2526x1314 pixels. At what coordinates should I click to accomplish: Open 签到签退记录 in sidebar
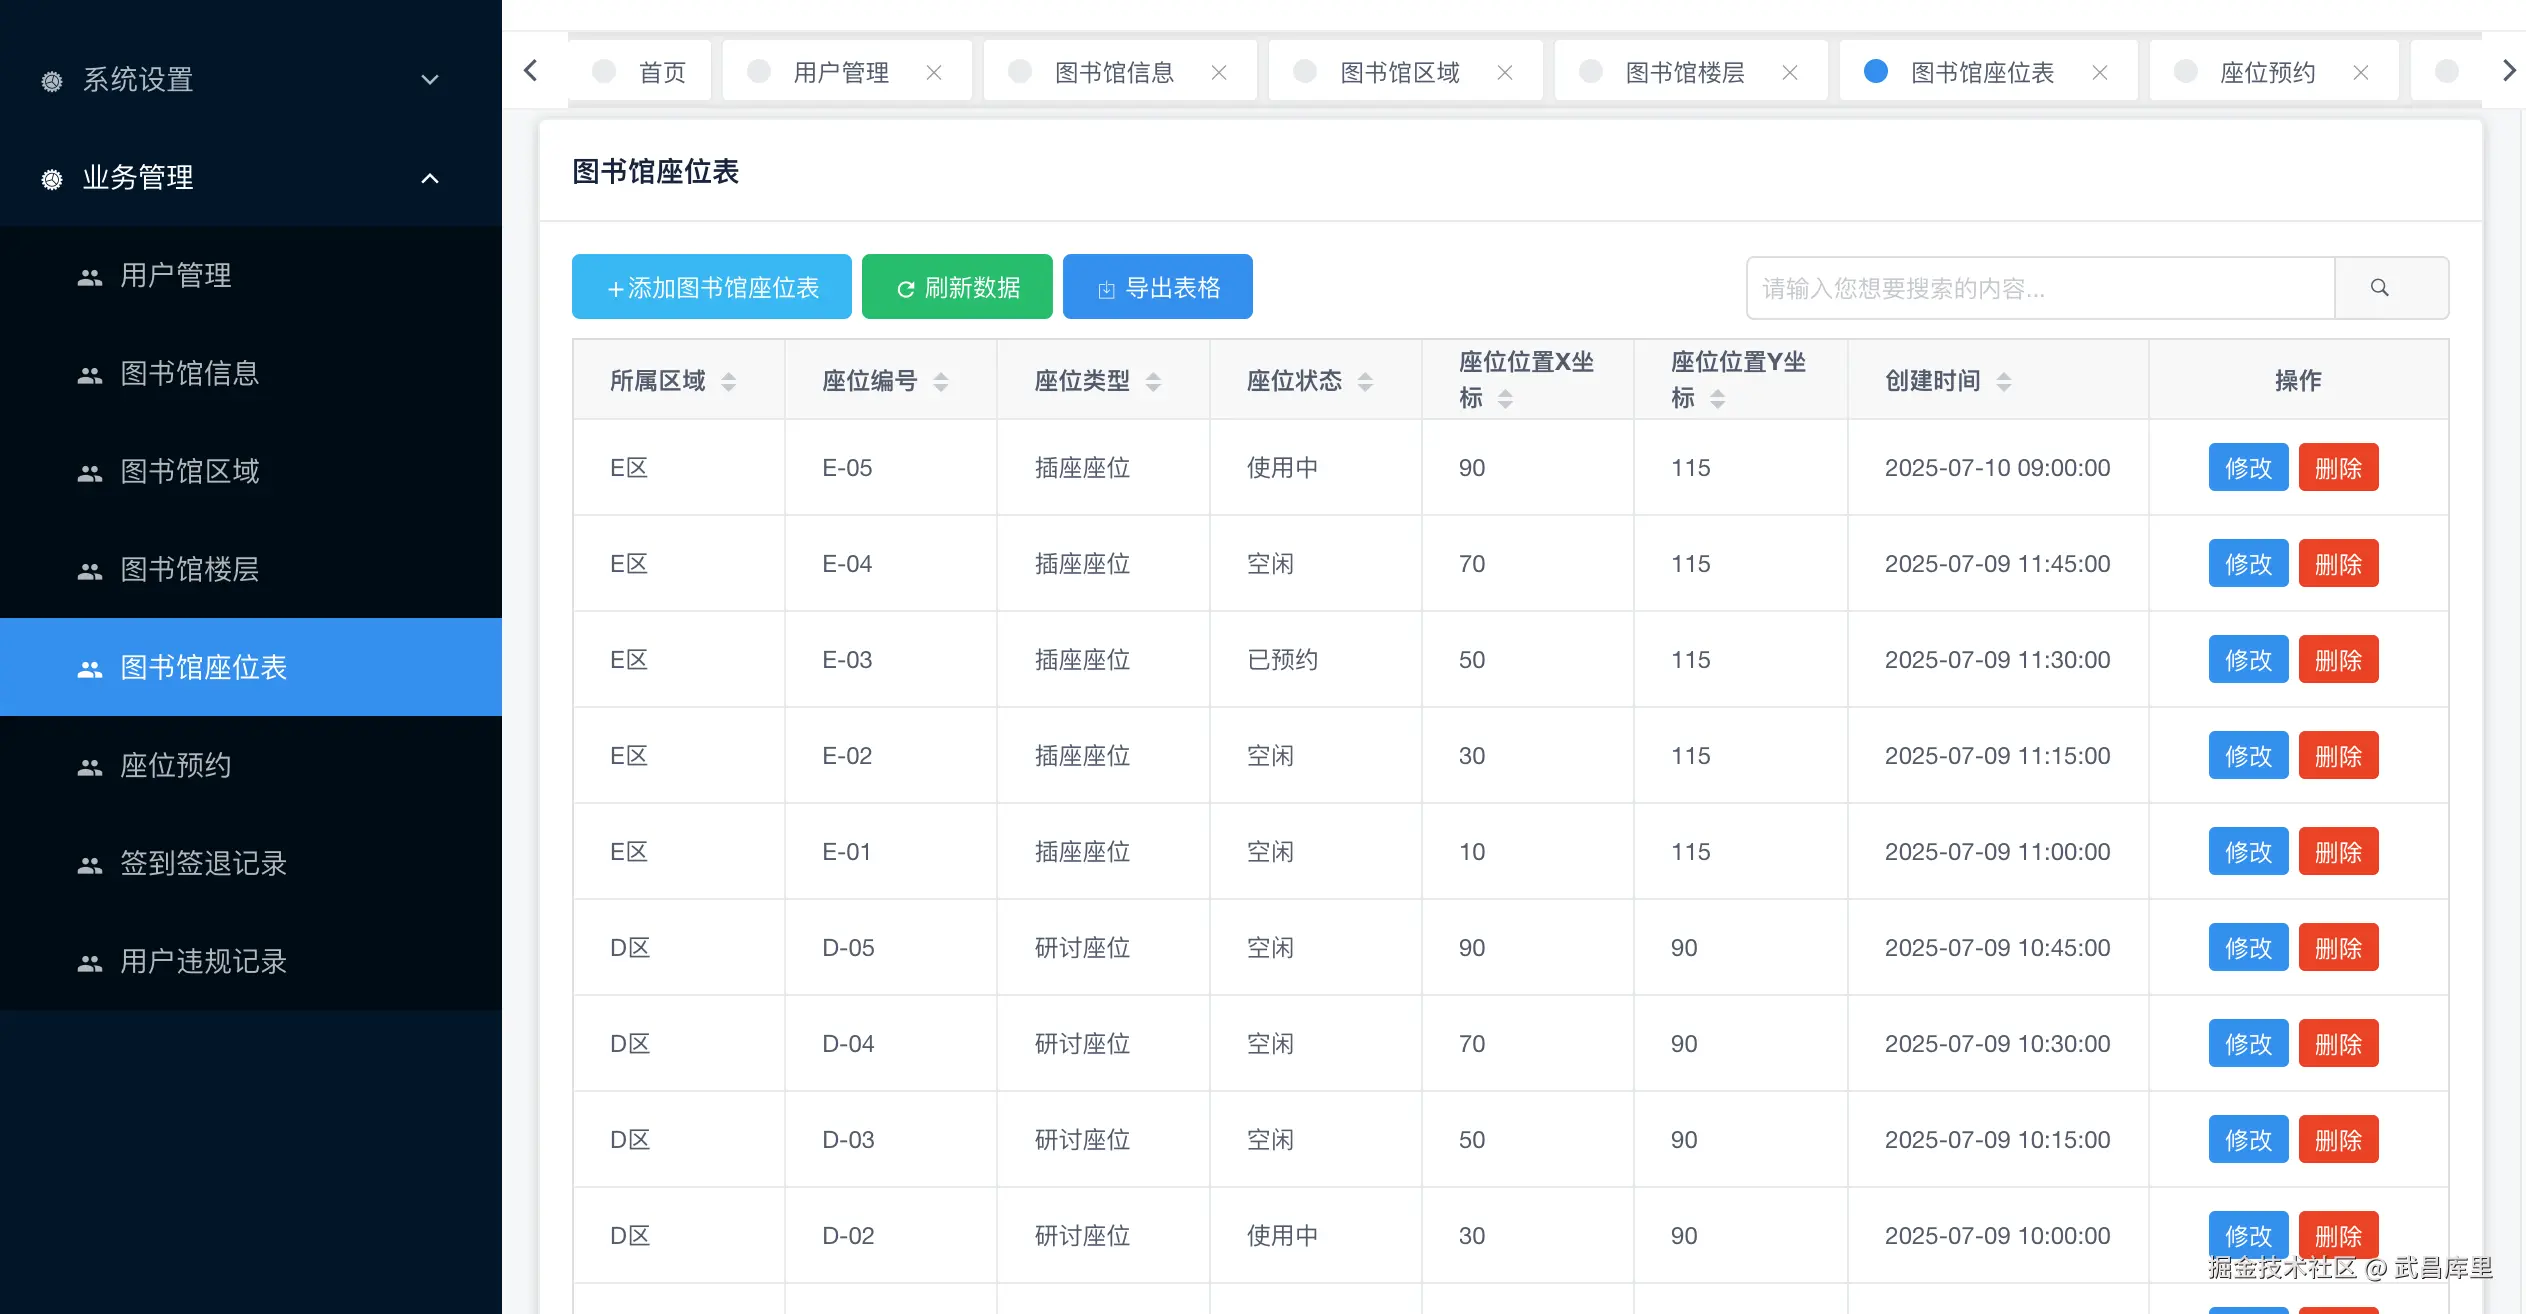pos(203,863)
